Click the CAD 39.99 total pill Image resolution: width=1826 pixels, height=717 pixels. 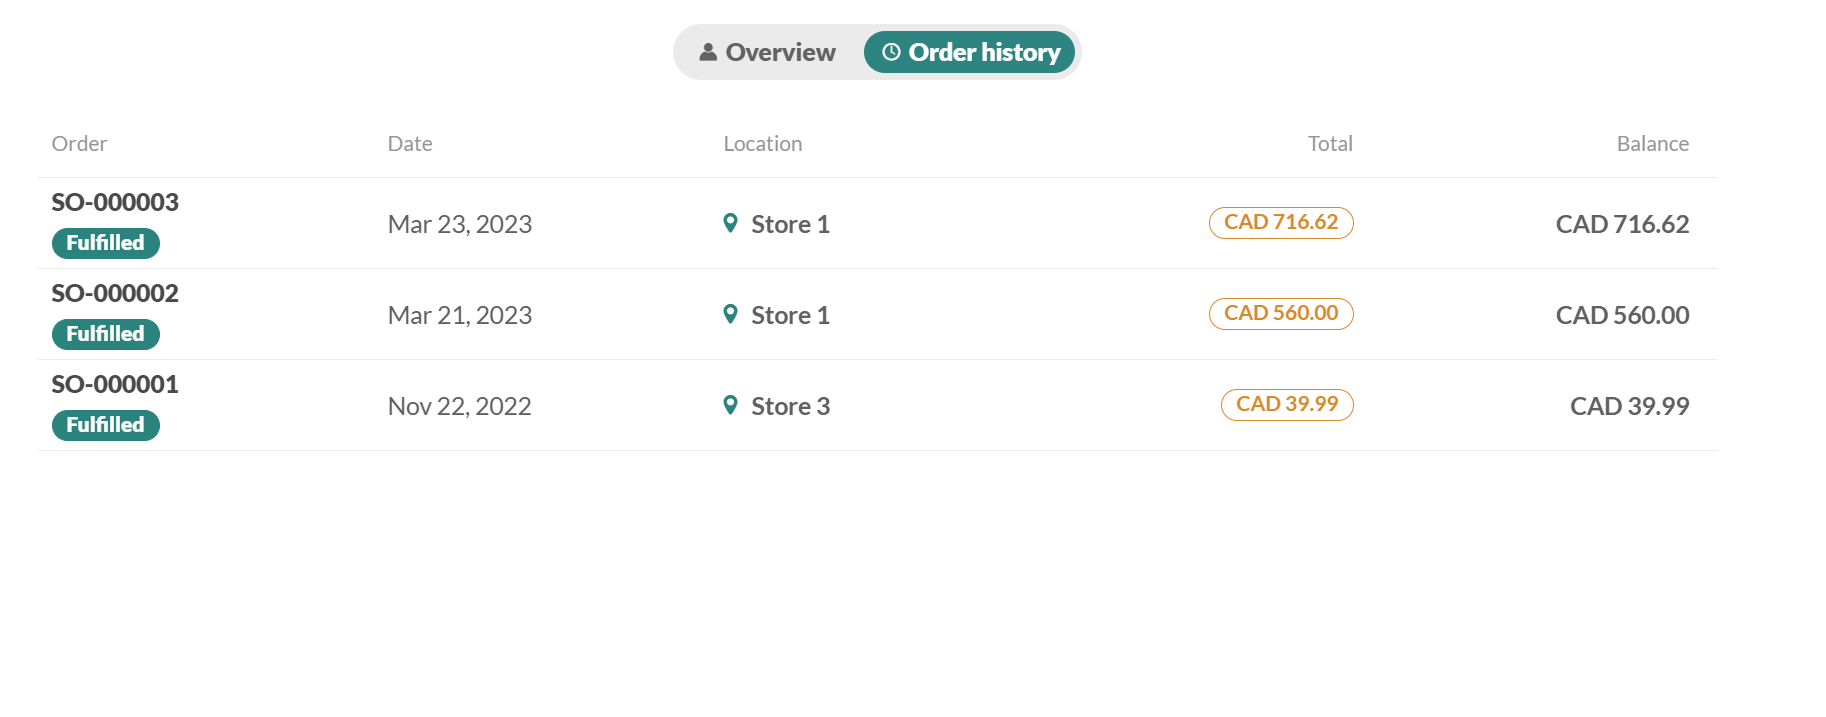tap(1287, 404)
